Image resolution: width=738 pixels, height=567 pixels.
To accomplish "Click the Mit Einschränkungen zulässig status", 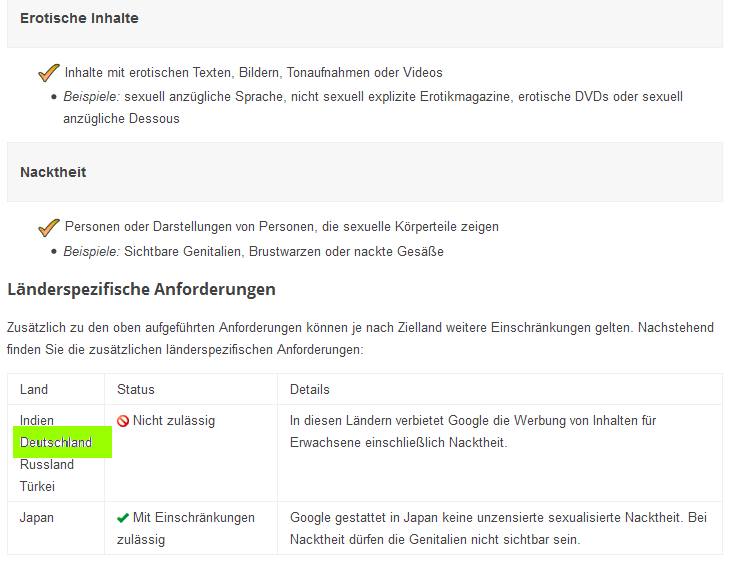I will point(186,528).
